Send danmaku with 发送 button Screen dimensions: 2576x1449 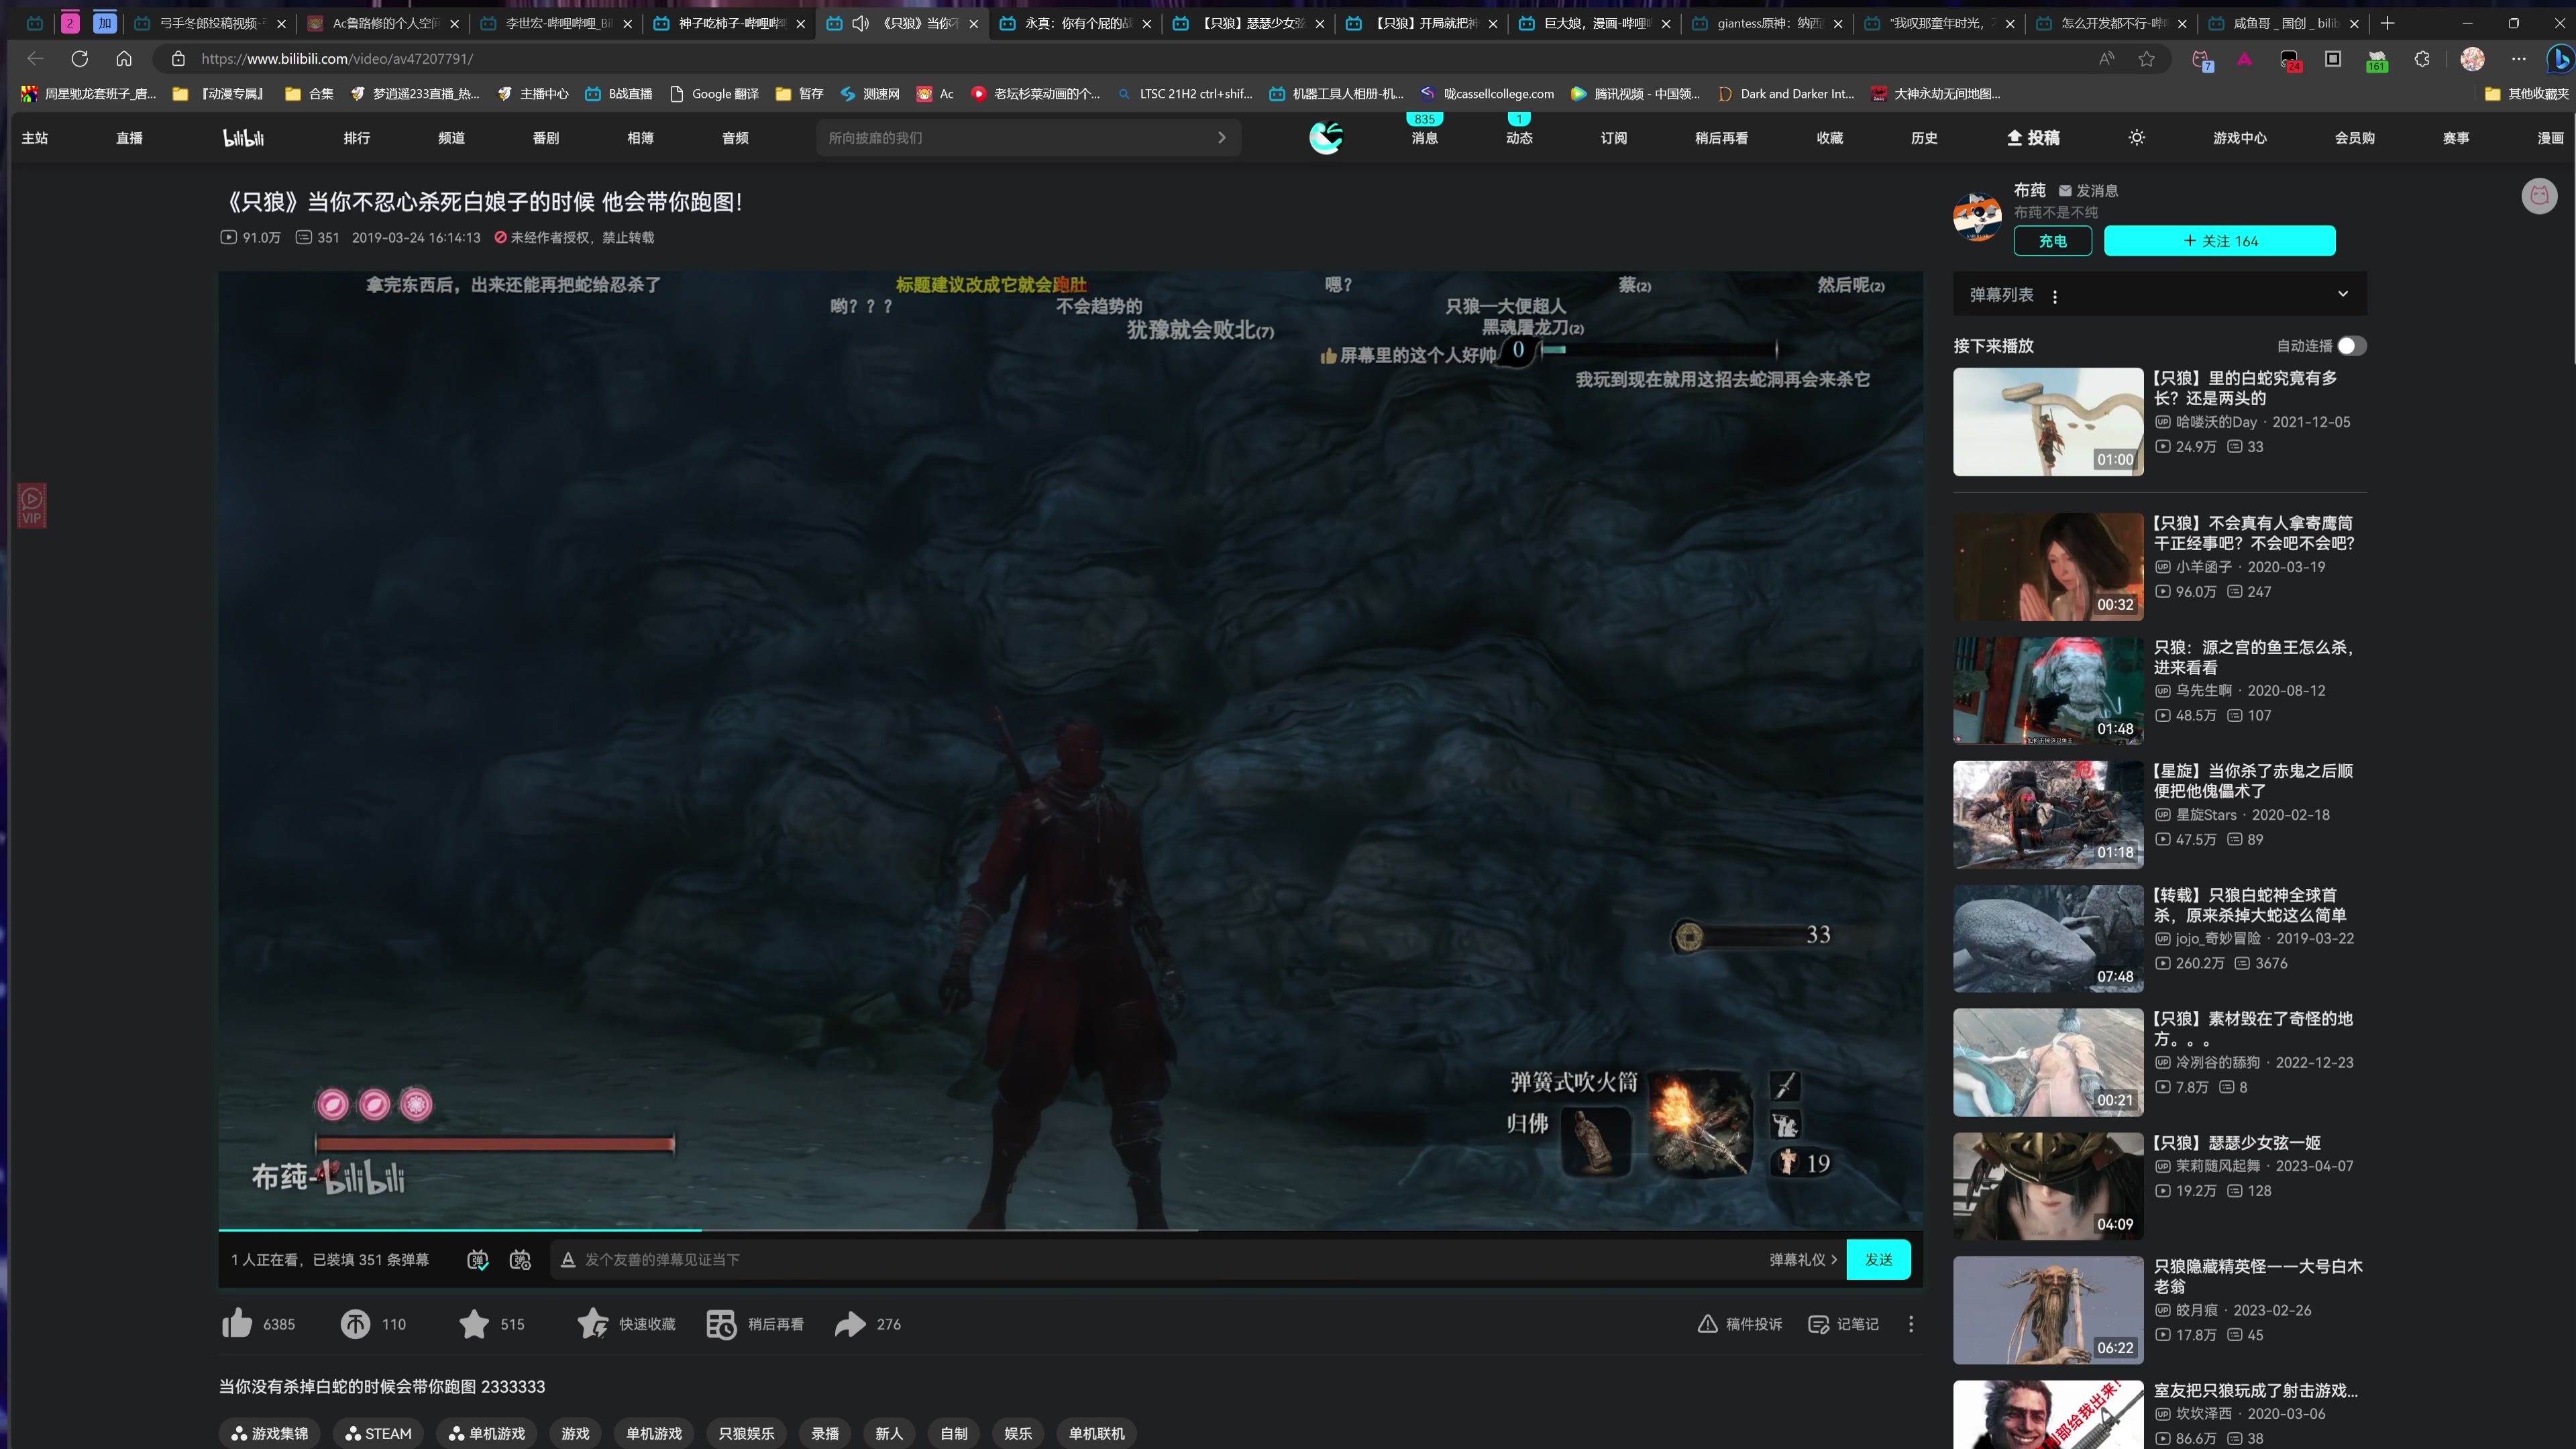pyautogui.click(x=1878, y=1260)
